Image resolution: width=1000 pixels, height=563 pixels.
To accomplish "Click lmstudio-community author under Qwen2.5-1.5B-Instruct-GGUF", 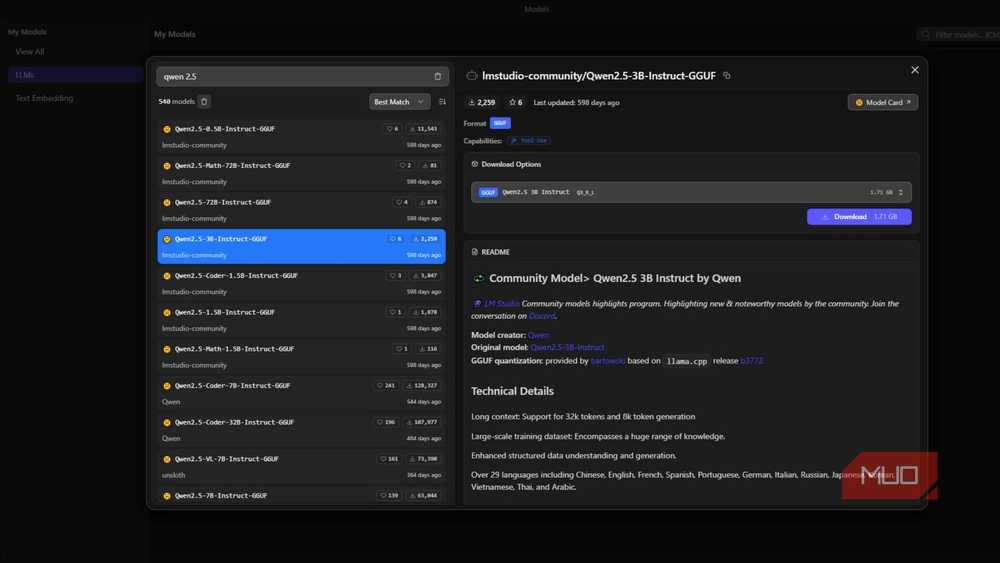I will (194, 328).
